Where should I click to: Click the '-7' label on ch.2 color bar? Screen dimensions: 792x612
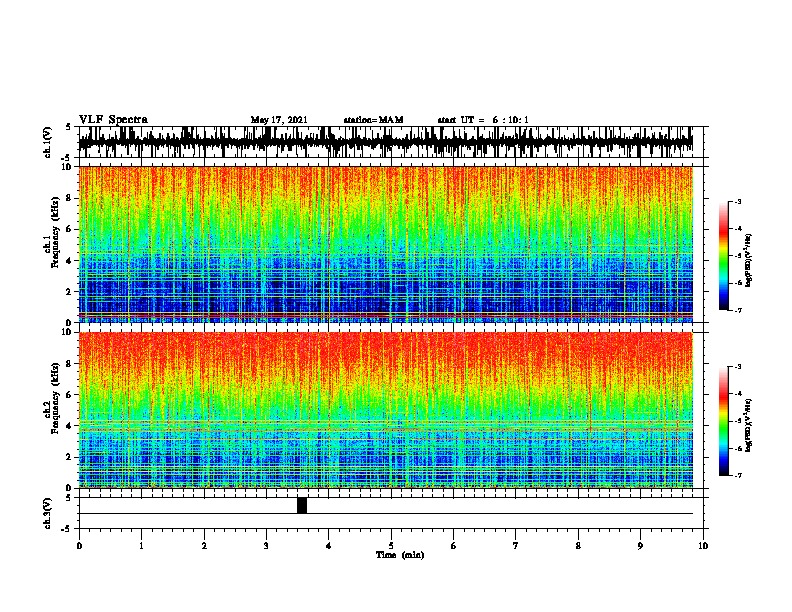click(x=738, y=476)
